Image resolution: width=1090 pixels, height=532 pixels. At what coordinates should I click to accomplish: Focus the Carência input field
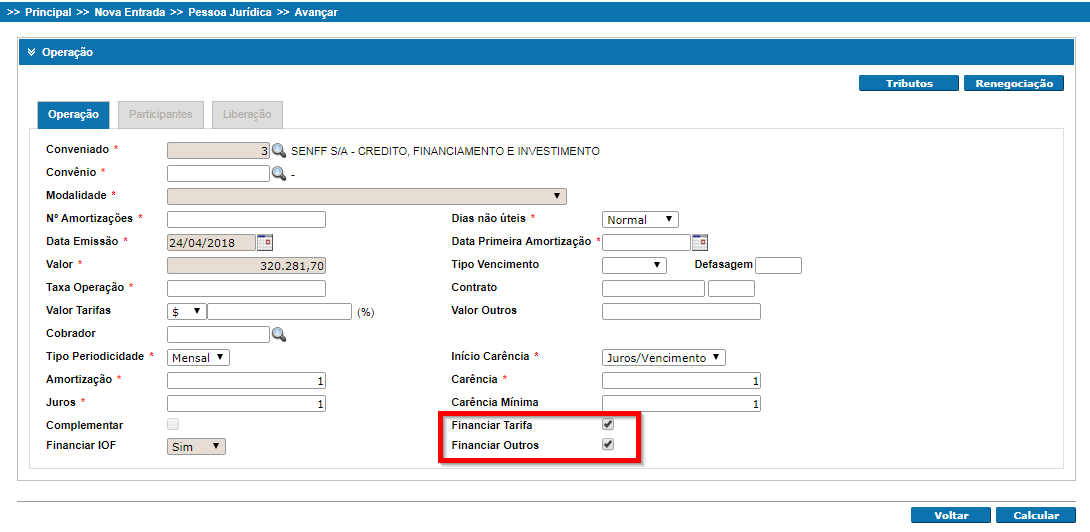[681, 381]
